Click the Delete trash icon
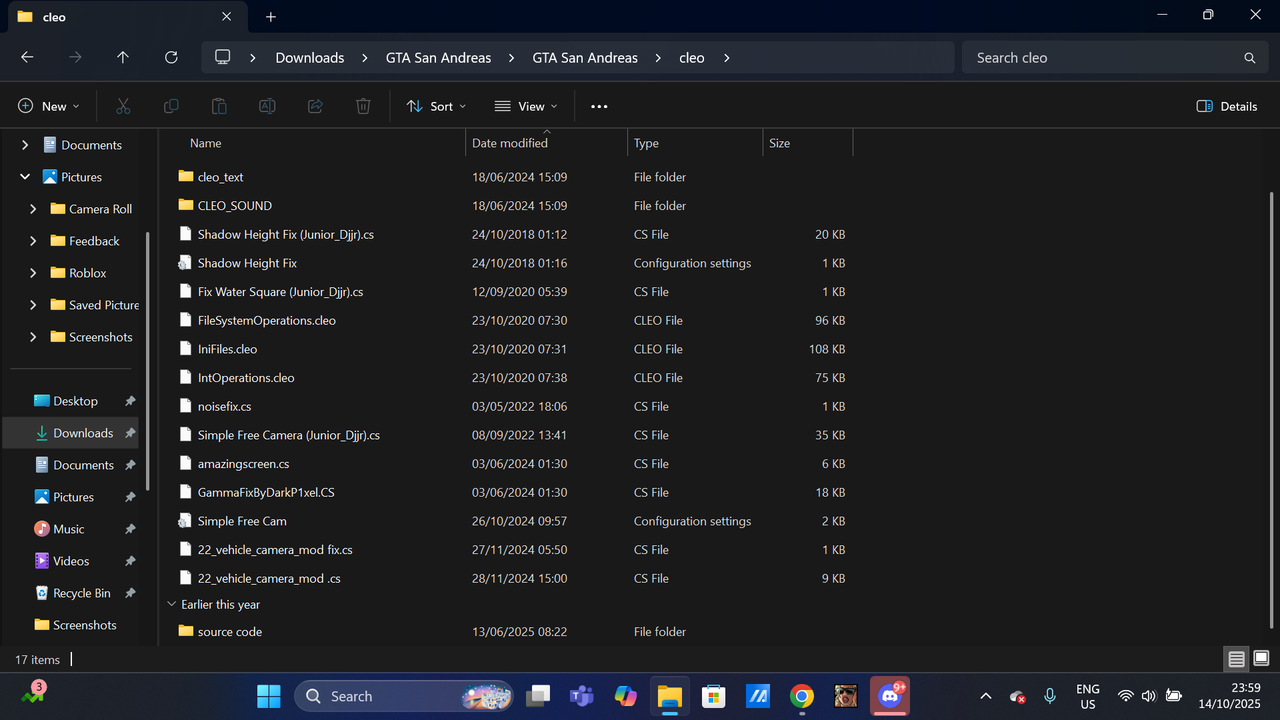Screen dimensions: 1280x720 363,106
